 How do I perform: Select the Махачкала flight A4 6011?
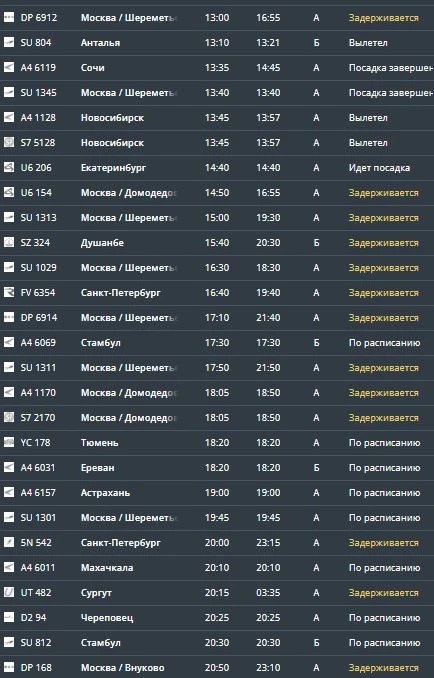click(217, 567)
